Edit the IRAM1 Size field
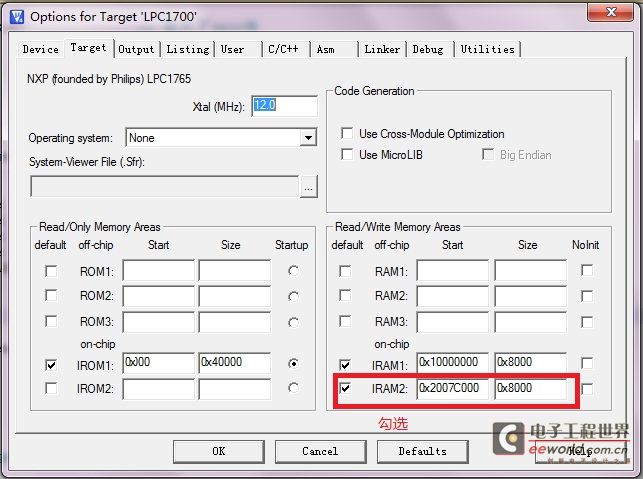 530,363
